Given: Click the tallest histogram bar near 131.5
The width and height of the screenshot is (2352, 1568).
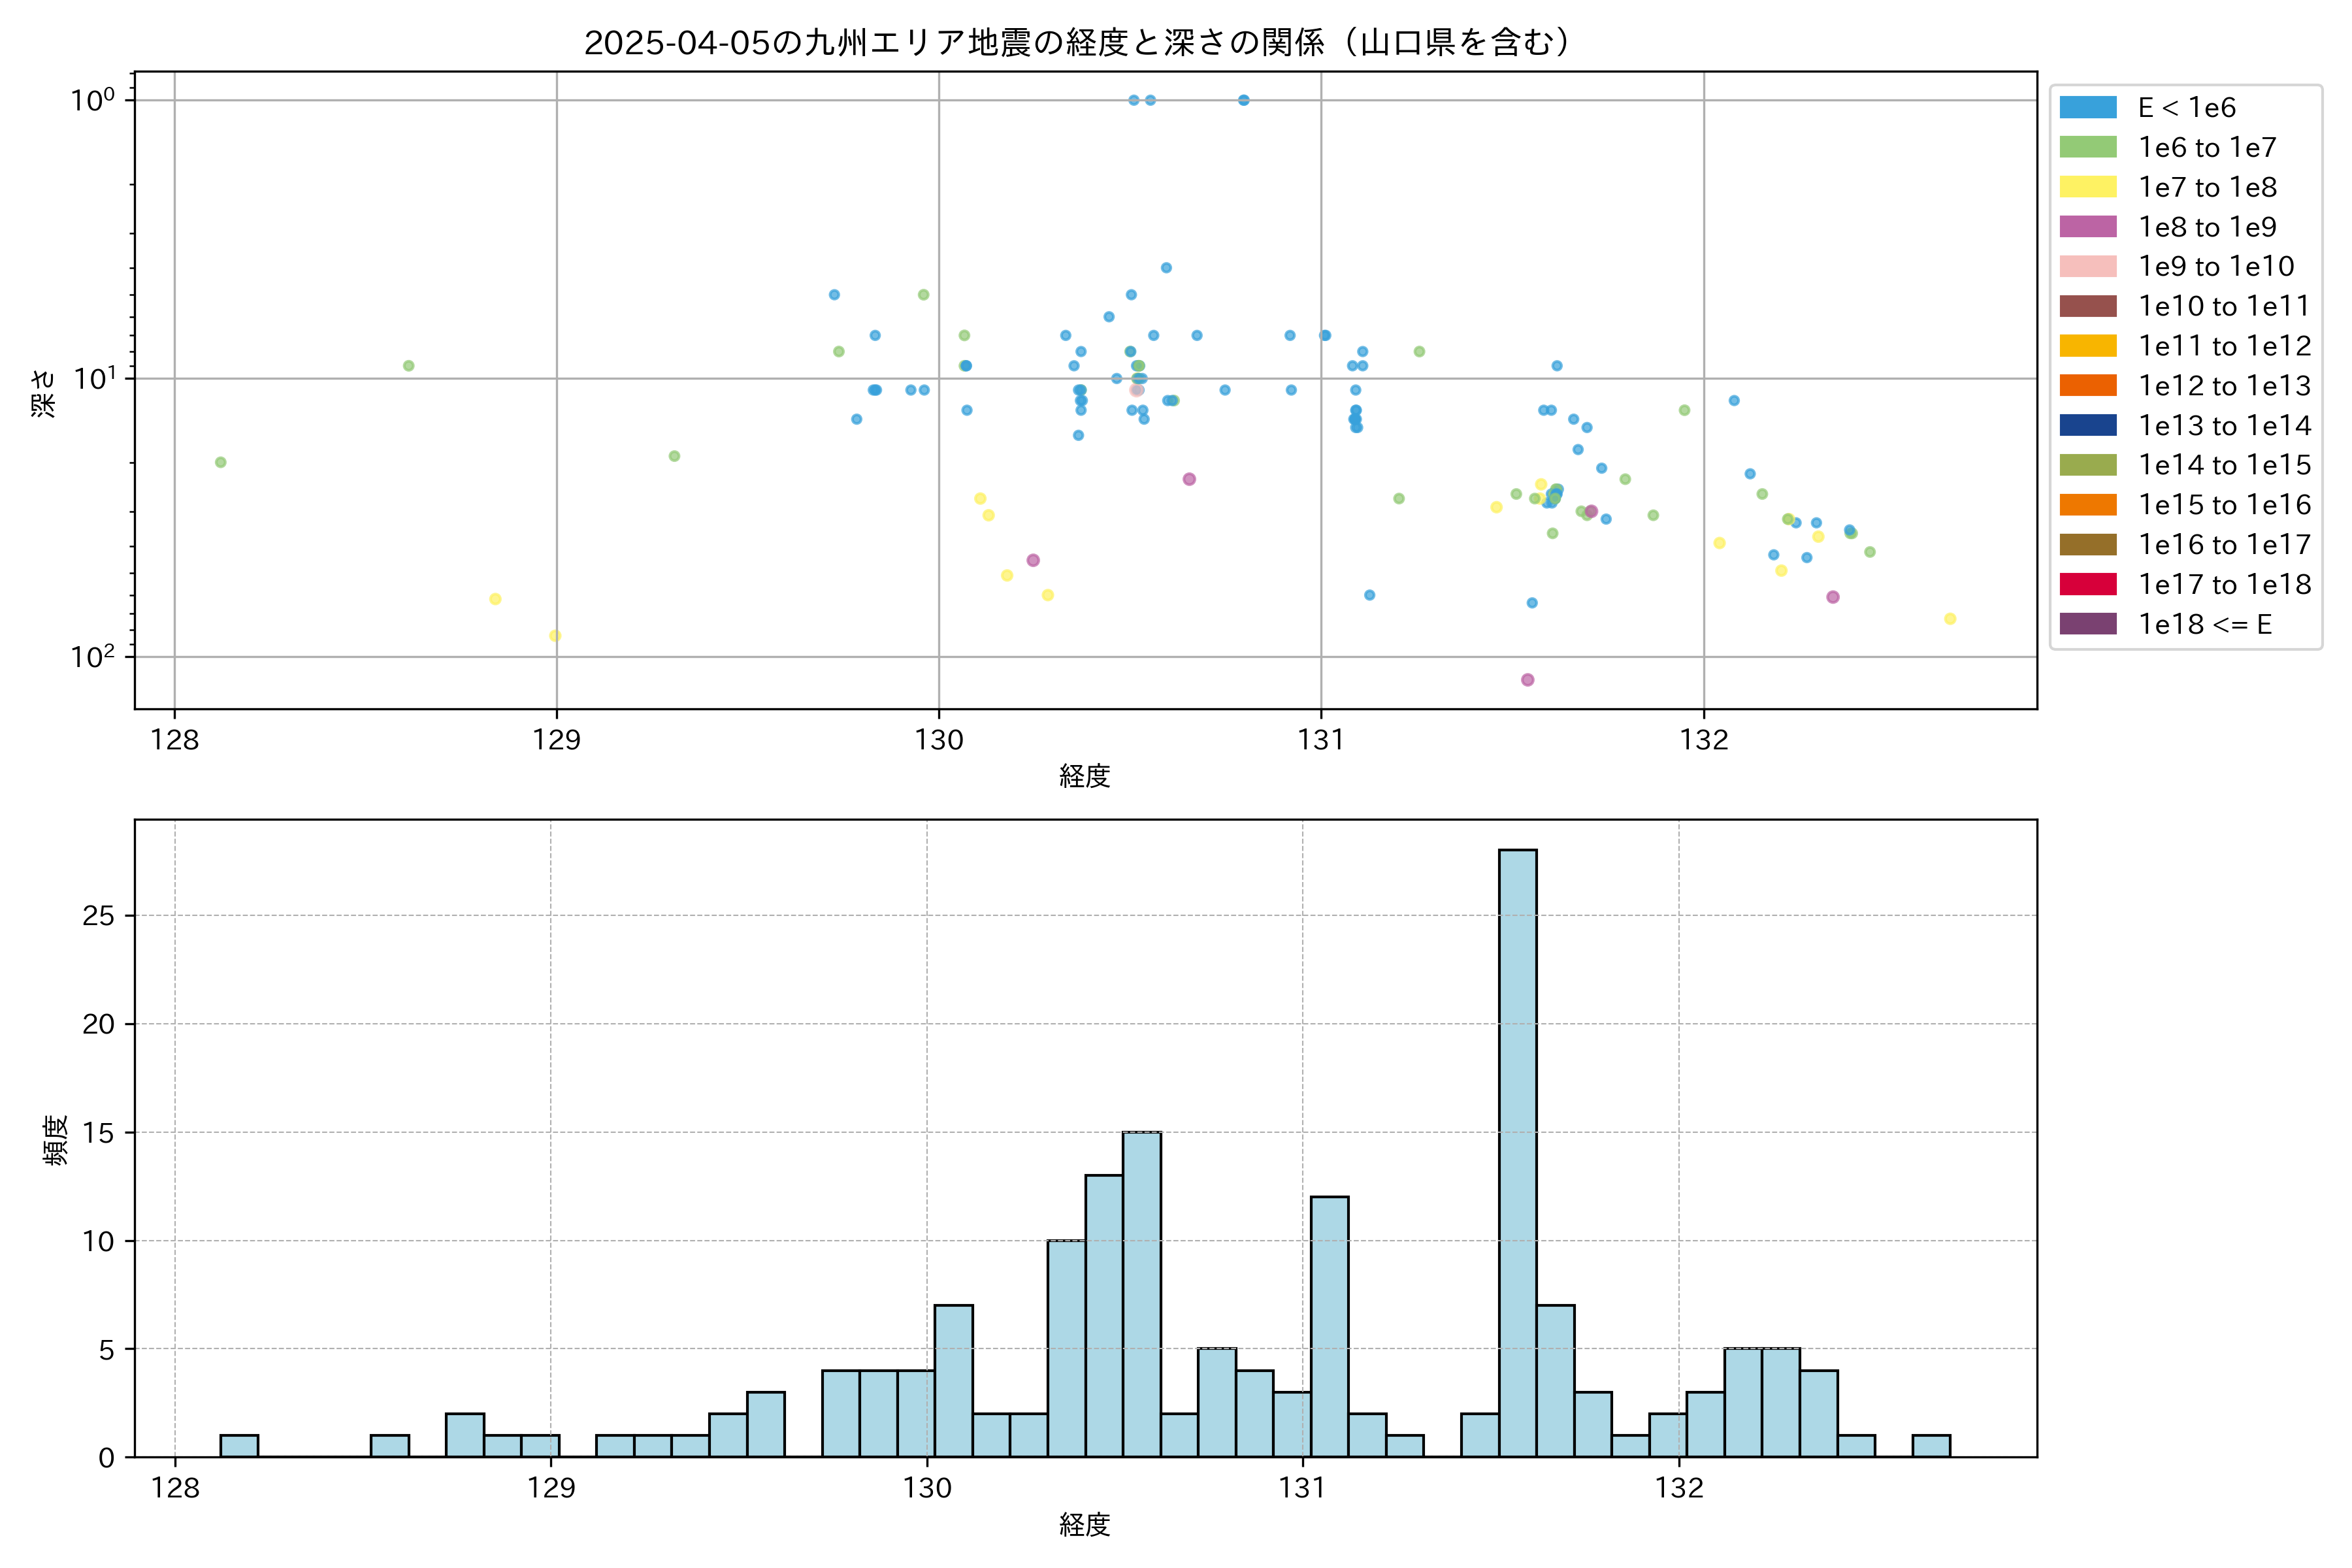Looking at the screenshot, I should coord(1517,1150).
